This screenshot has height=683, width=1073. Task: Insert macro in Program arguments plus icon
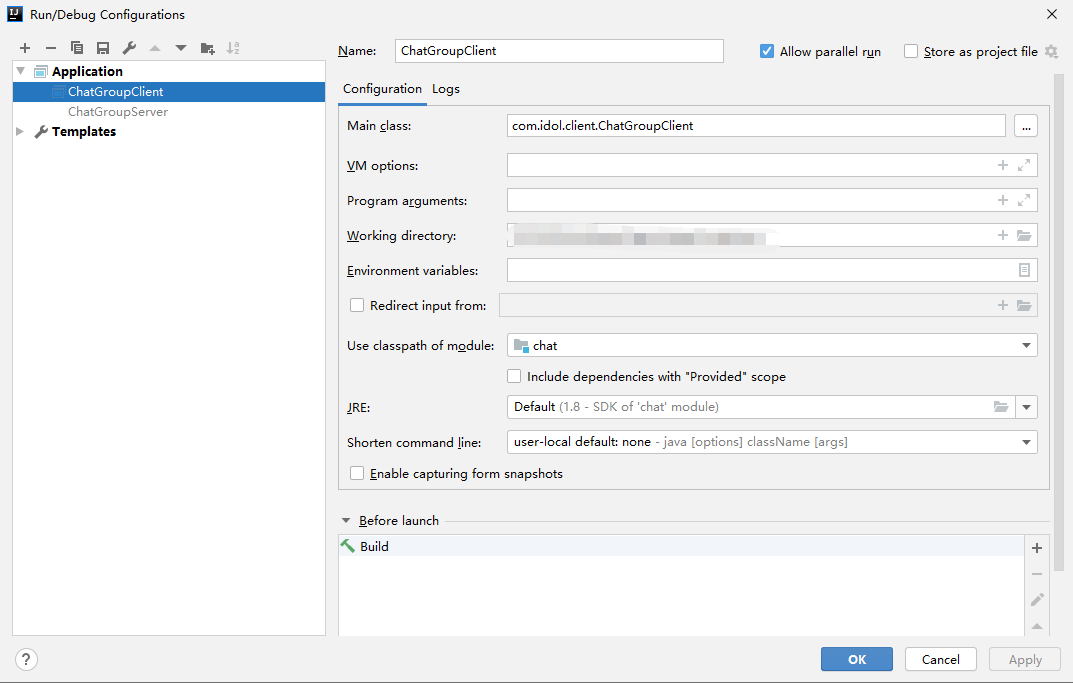[x=1003, y=200]
